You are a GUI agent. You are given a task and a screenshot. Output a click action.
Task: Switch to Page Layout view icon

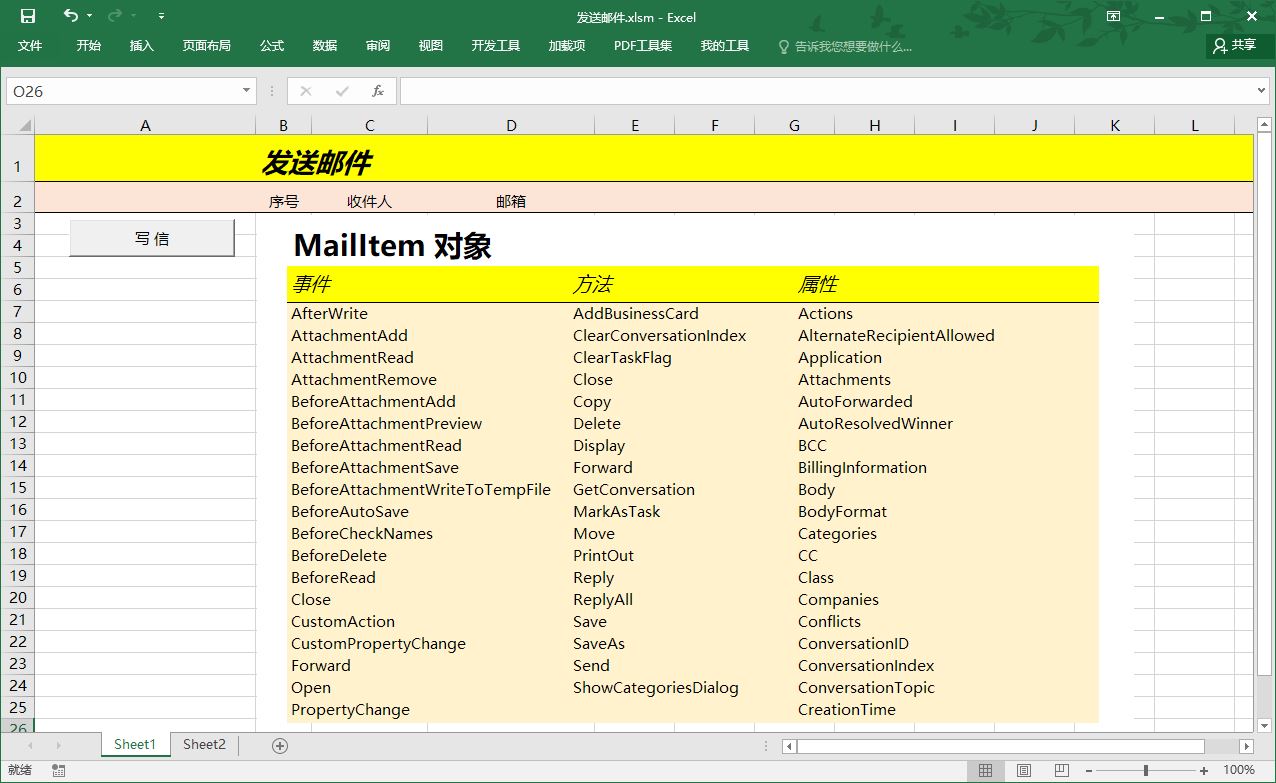(x=1023, y=770)
